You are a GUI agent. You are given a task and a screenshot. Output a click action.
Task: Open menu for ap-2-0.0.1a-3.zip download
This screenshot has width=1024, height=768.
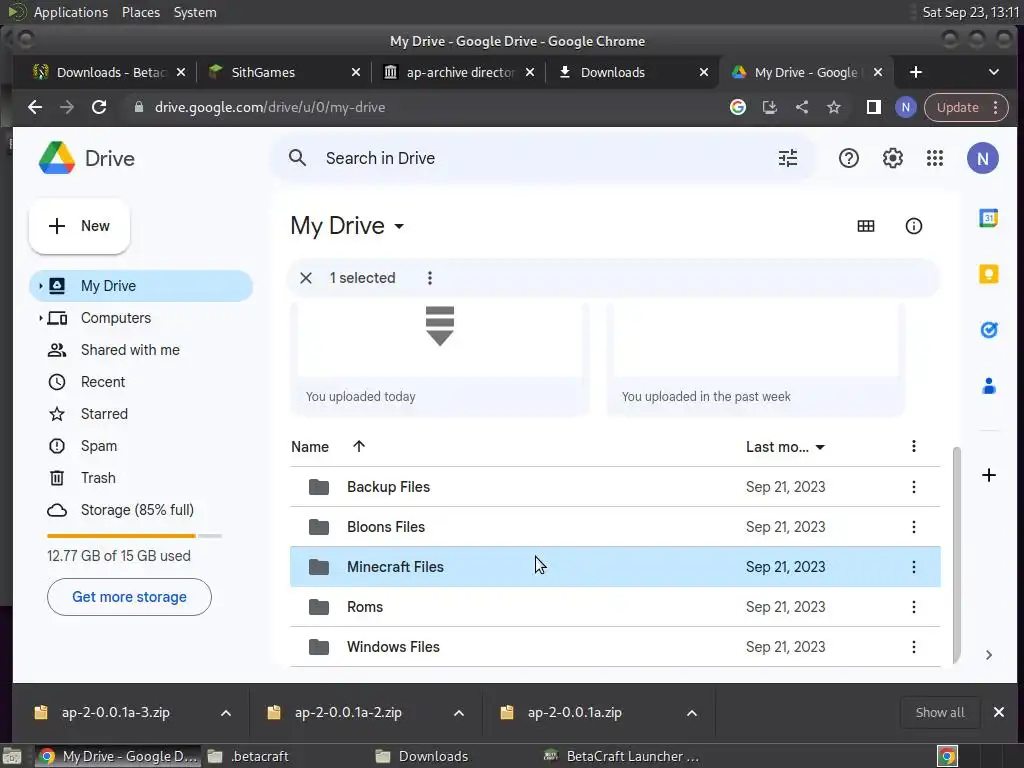click(225, 713)
